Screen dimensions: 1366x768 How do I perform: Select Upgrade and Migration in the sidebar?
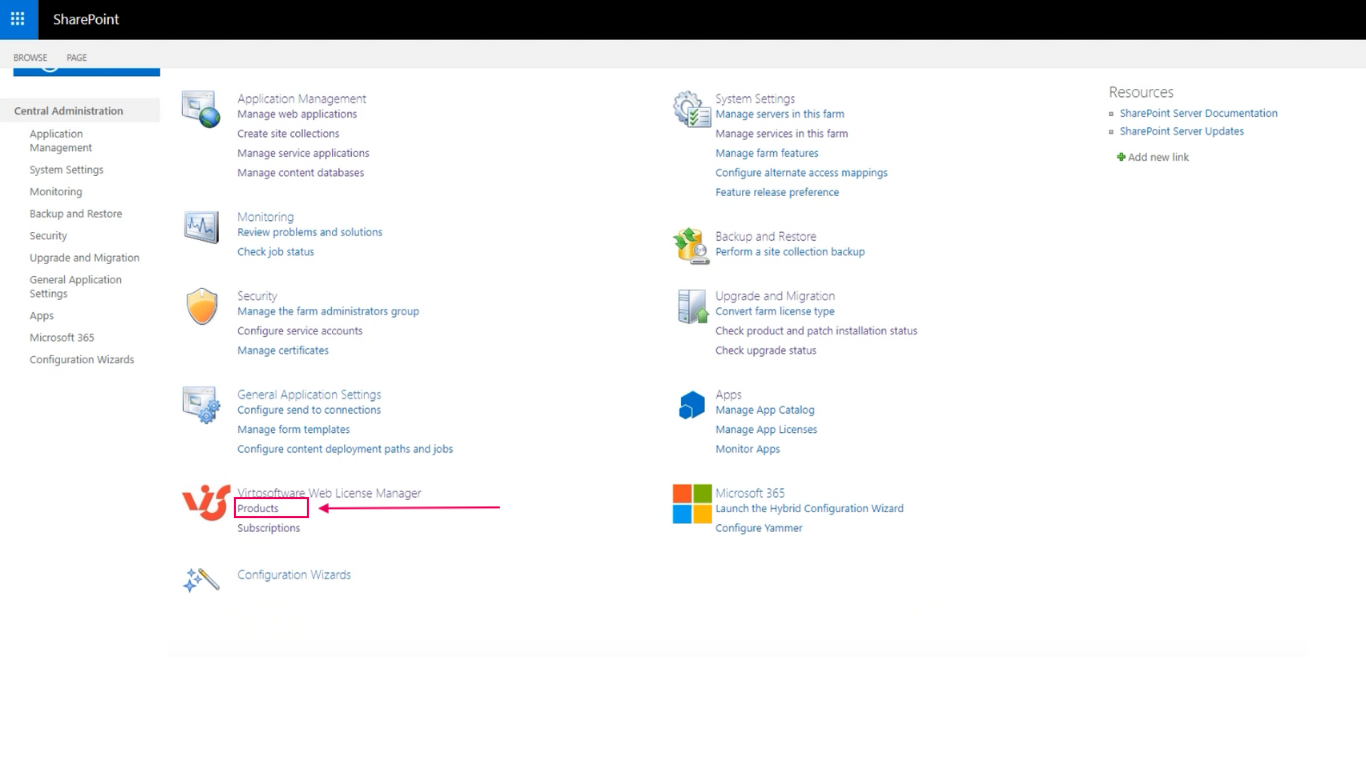[84, 257]
